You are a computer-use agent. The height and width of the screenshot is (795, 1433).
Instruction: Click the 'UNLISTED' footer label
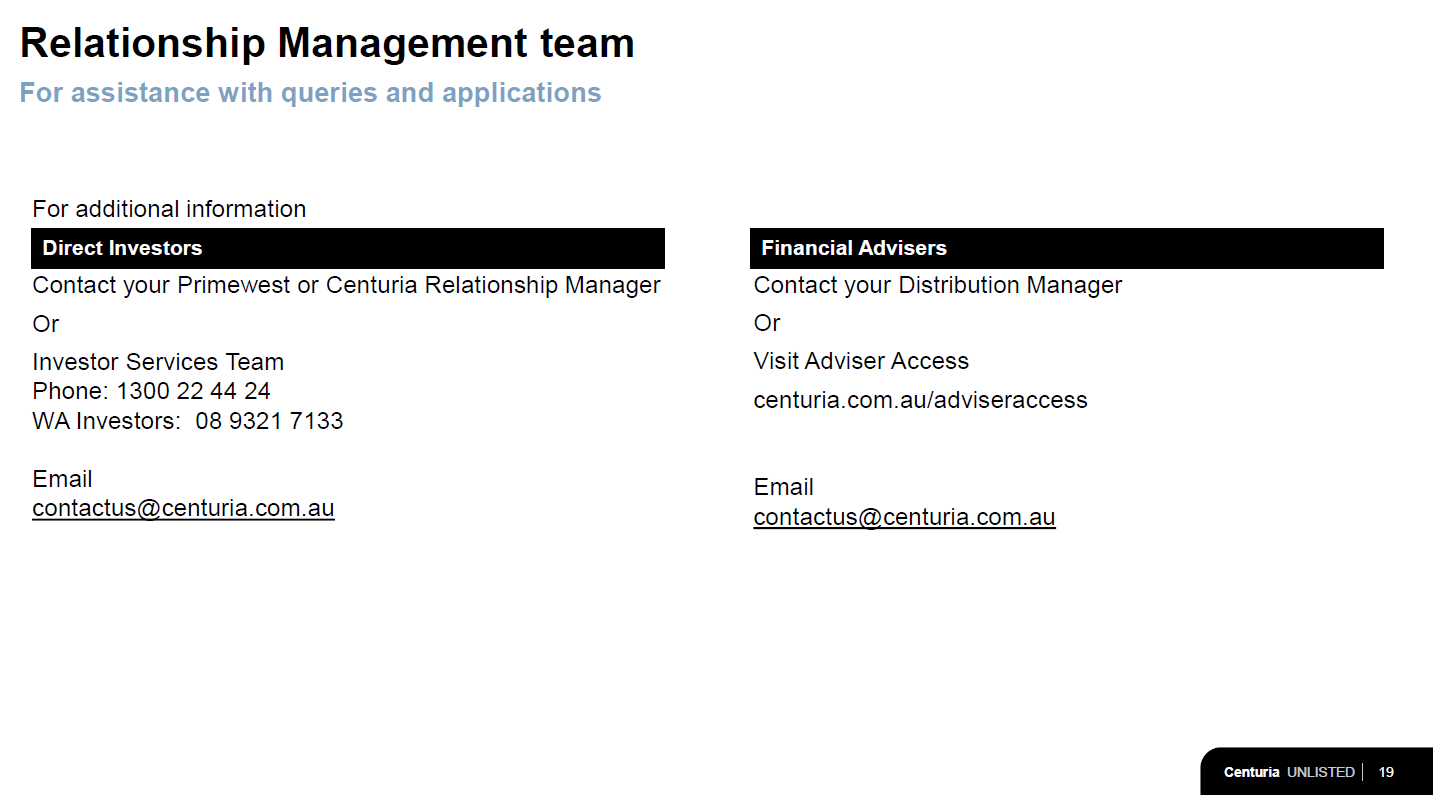coord(1320,772)
